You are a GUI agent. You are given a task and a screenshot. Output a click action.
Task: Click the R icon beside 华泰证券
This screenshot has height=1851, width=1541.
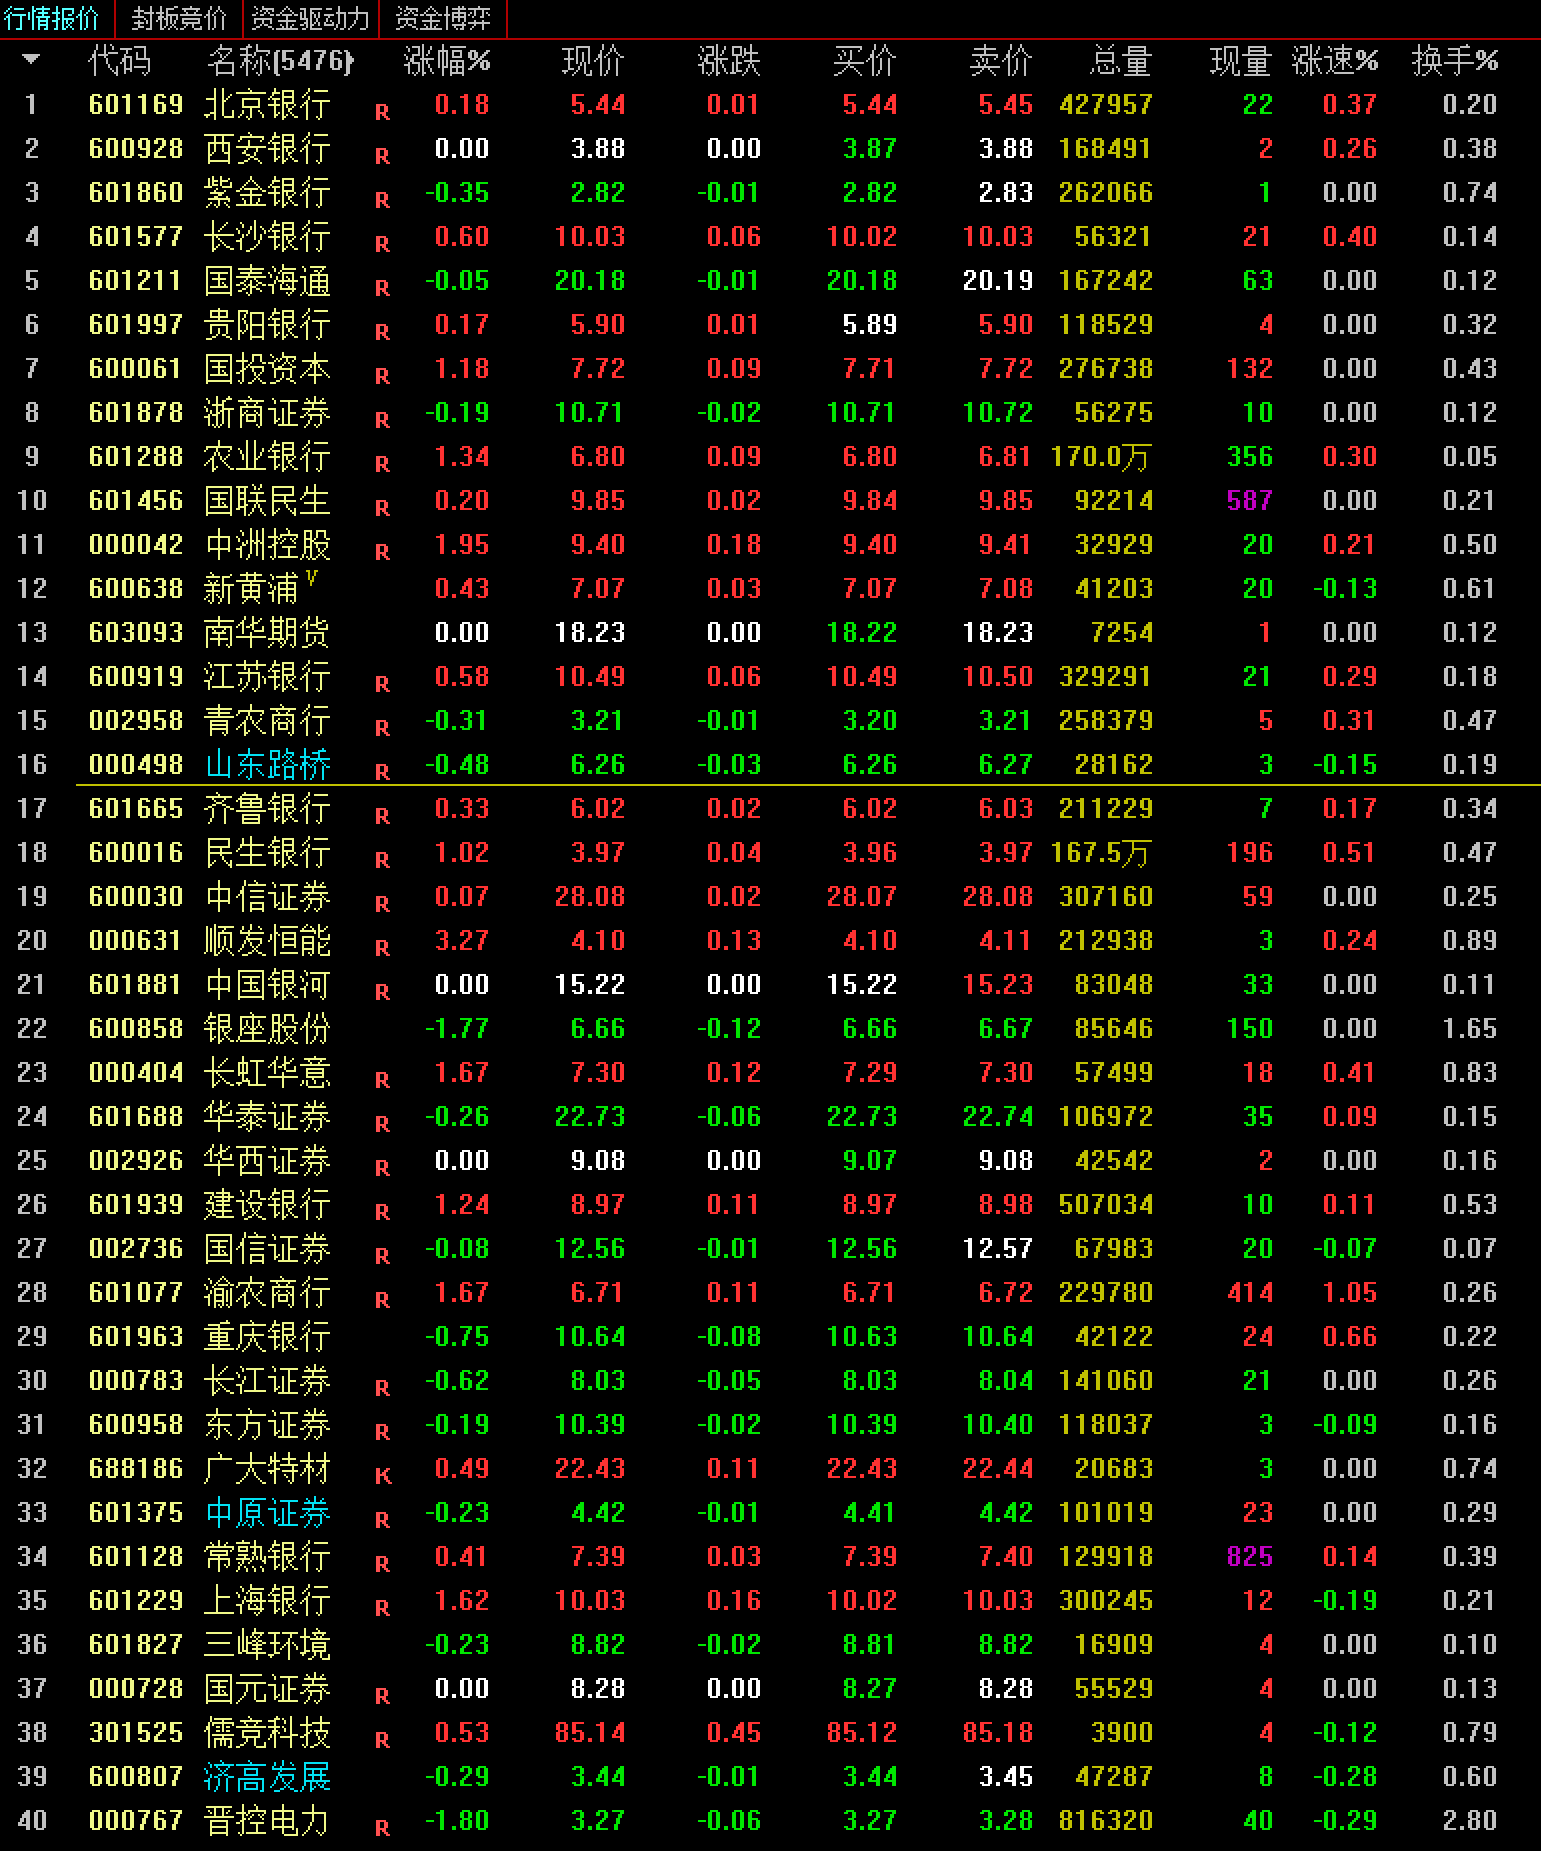pyautogui.click(x=382, y=1124)
